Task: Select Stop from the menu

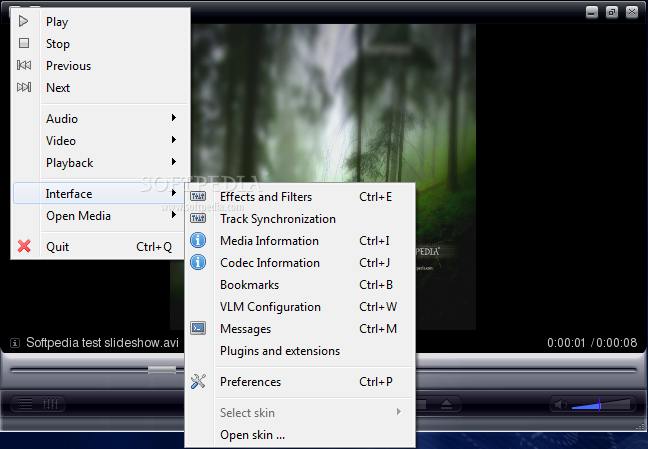Action: click(x=99, y=43)
